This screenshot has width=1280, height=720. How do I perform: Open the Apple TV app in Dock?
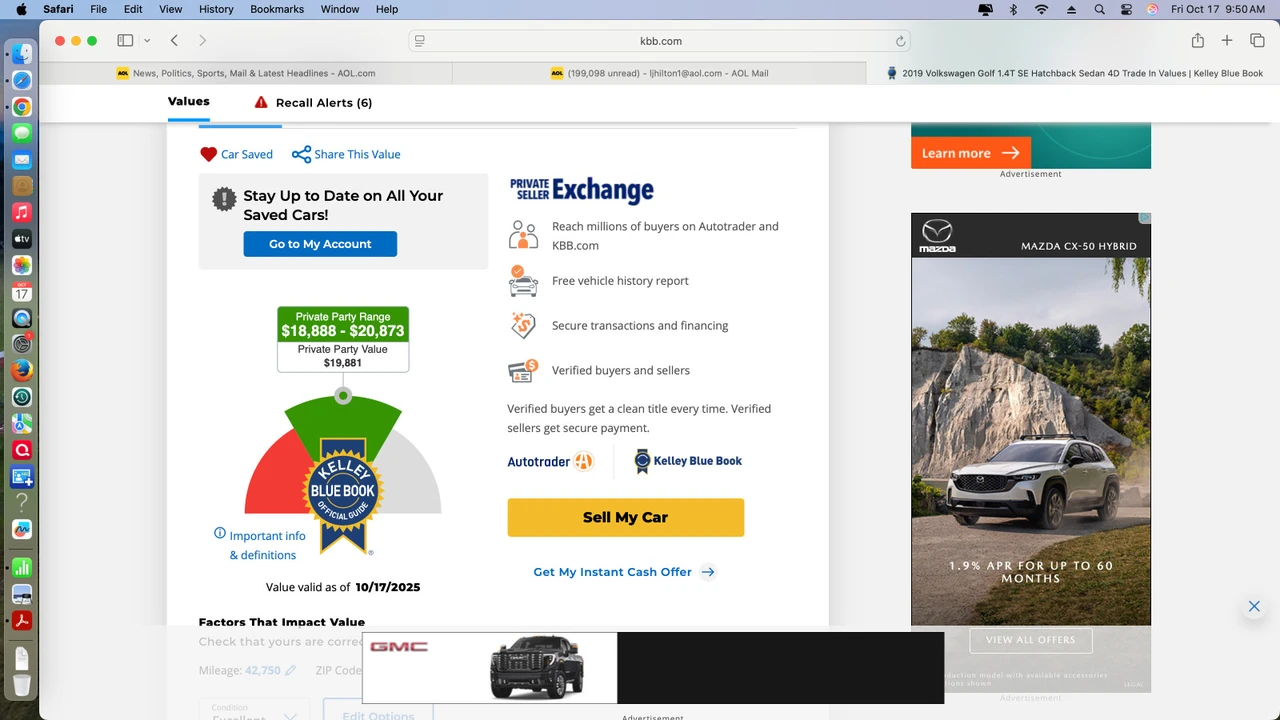21,239
